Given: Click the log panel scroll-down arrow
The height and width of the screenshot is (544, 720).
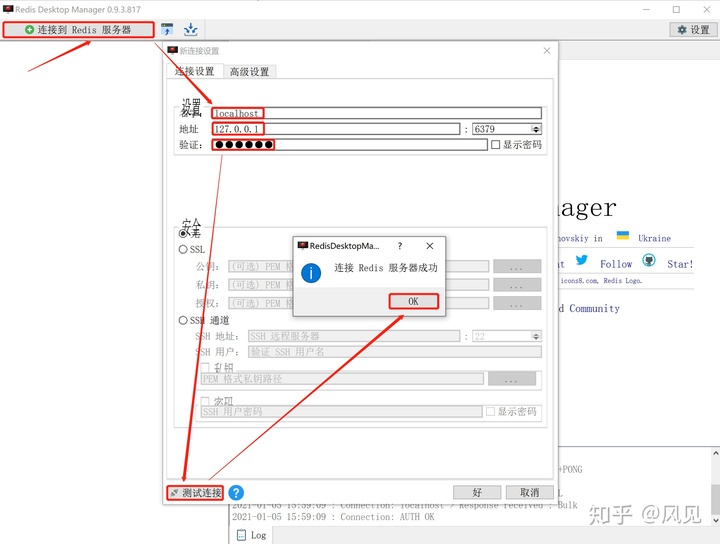Looking at the screenshot, I should (x=715, y=520).
